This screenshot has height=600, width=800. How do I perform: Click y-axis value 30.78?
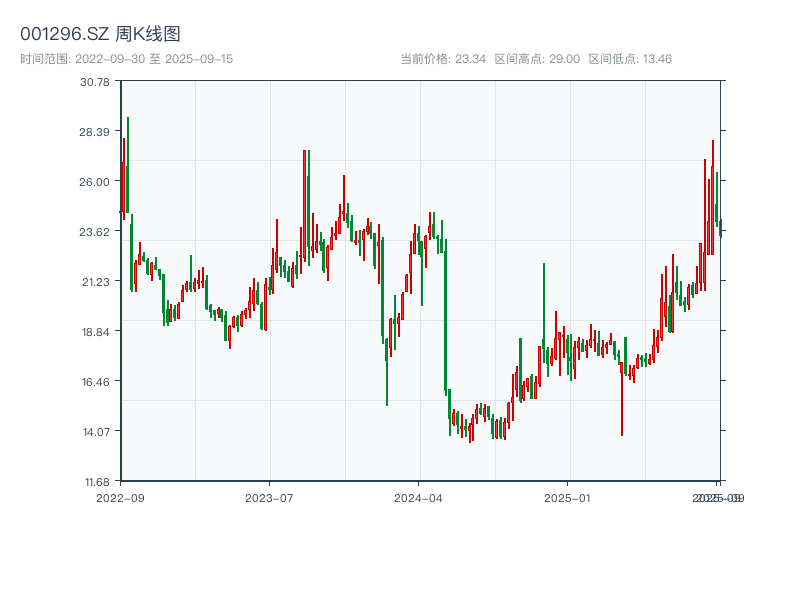click(95, 82)
